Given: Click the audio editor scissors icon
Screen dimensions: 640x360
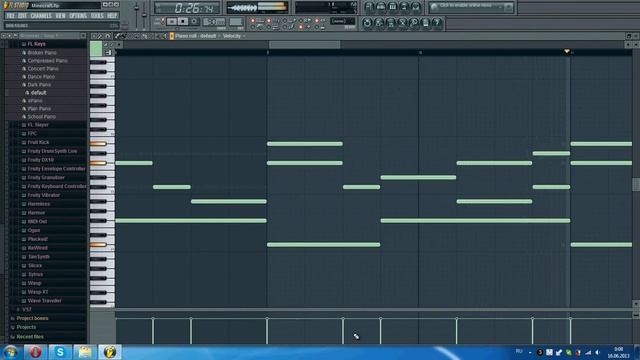Looking at the screenshot, I should (402, 23).
